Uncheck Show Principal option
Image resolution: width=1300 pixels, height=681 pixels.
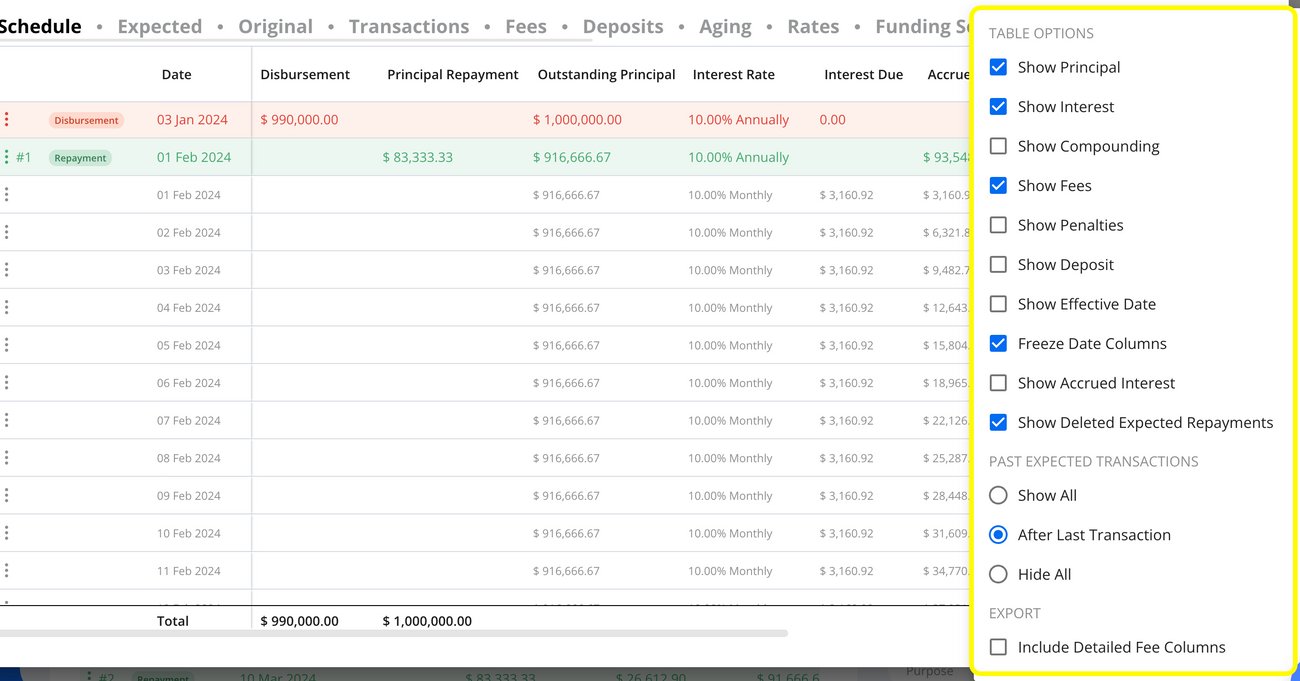pyautogui.click(x=998, y=67)
